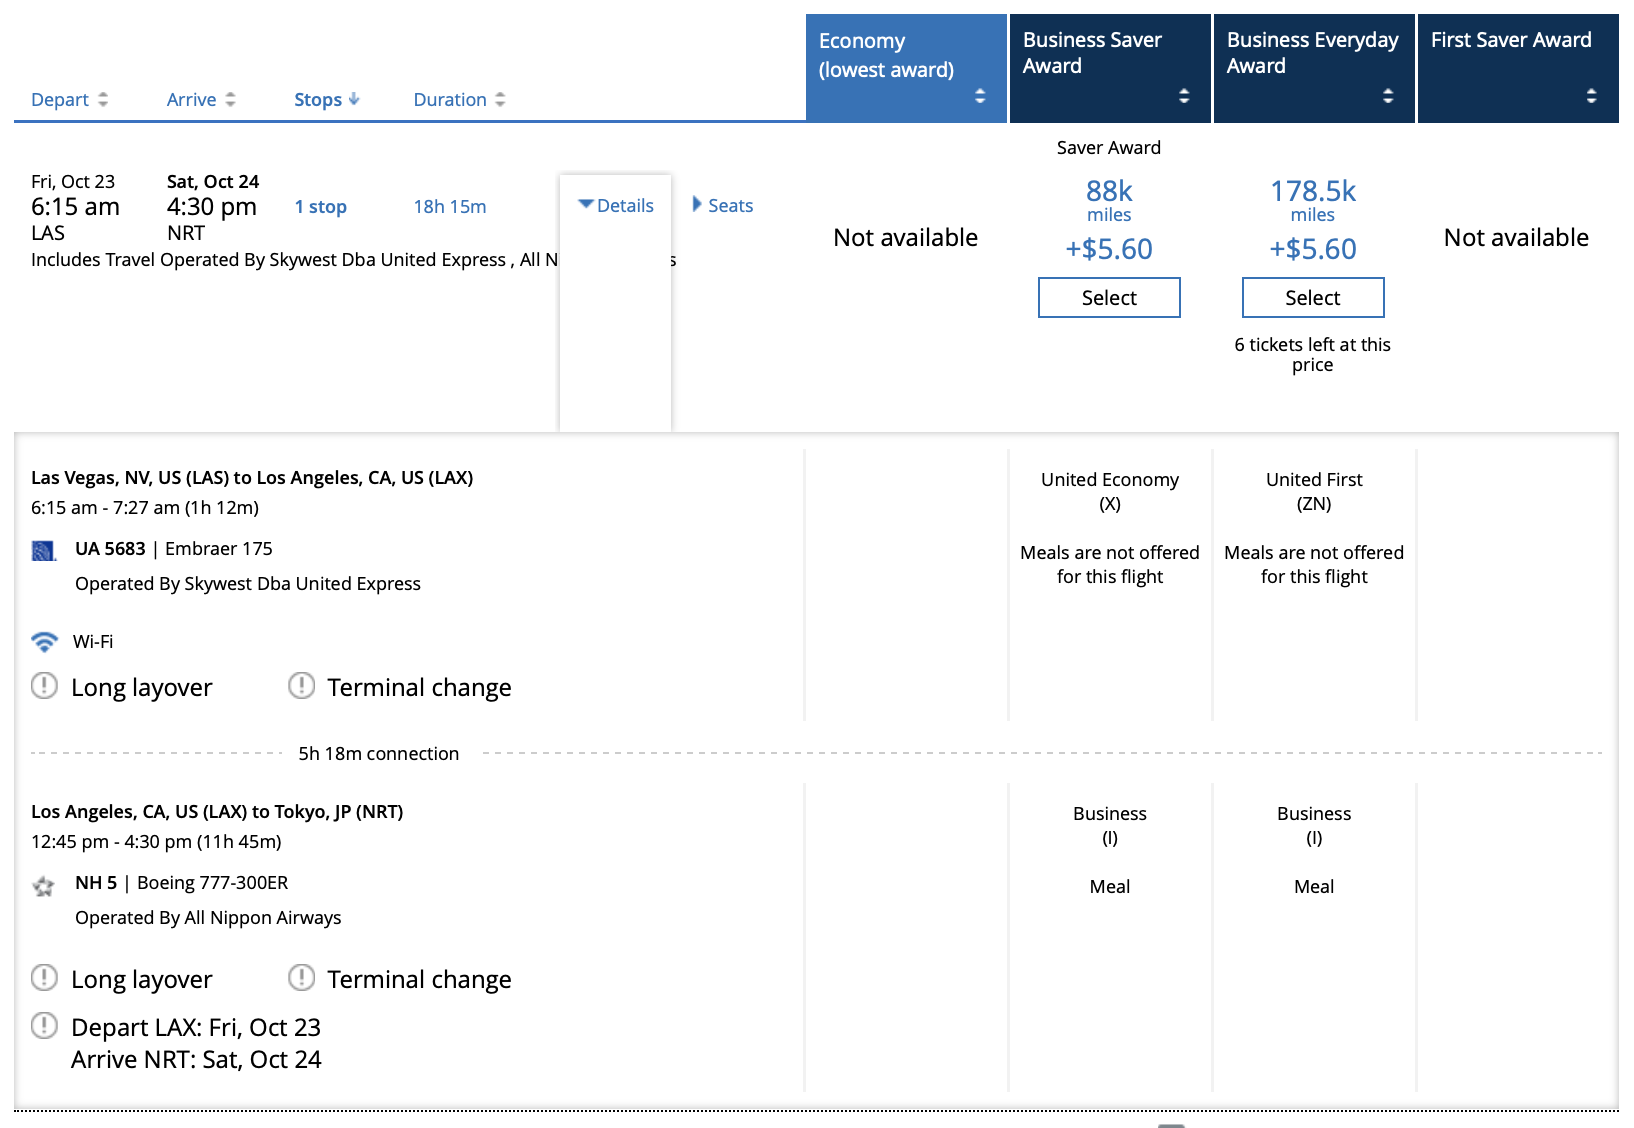Click the Star Alliance logo beside NH 5
Screen dimensions: 1634x1128
click(x=43, y=885)
